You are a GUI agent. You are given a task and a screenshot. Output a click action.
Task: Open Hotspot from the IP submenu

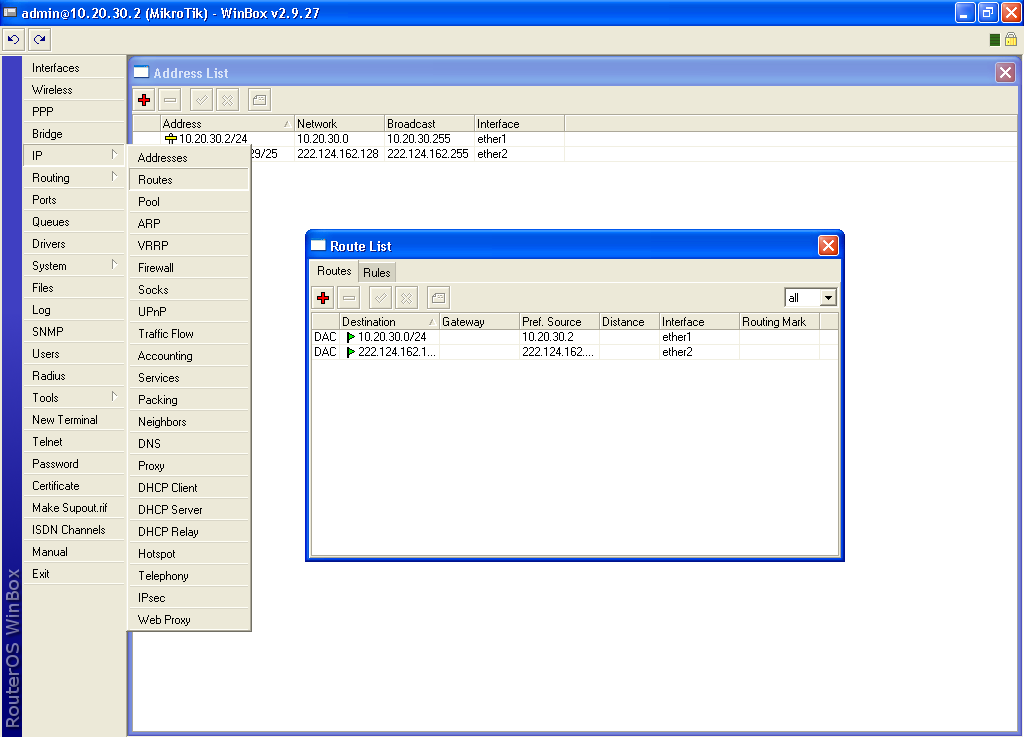tap(189, 554)
